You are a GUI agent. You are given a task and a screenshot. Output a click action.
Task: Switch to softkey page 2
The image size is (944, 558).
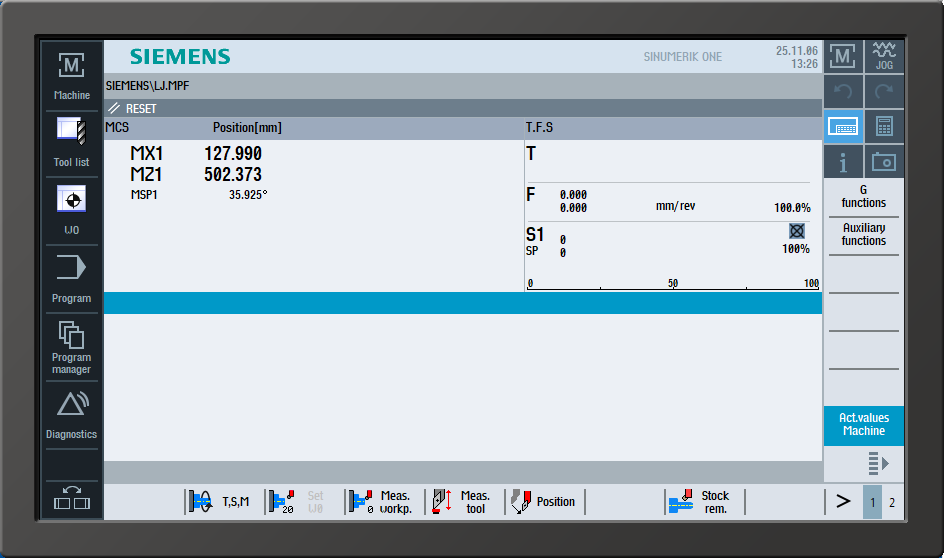[892, 502]
